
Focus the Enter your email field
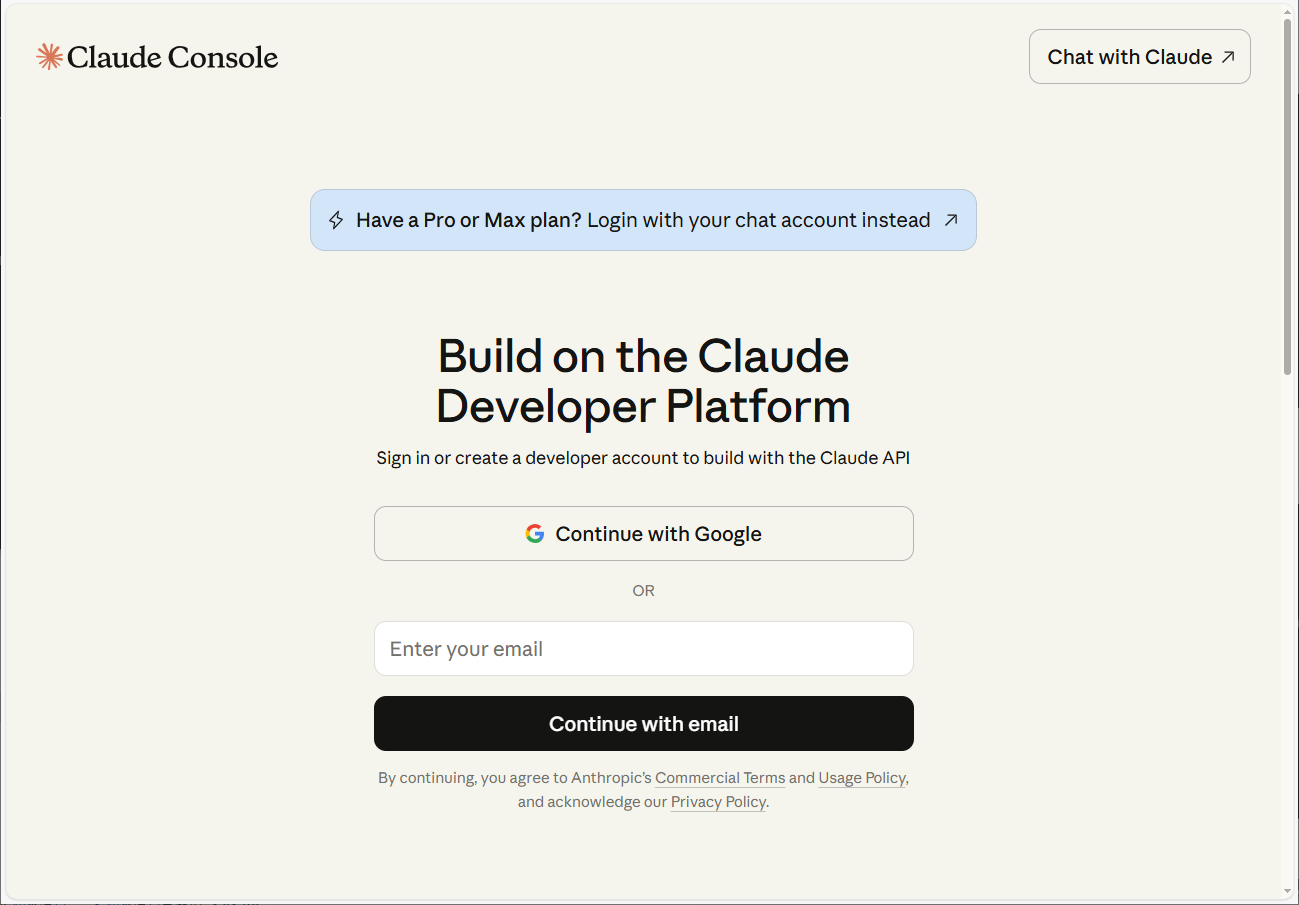(643, 649)
